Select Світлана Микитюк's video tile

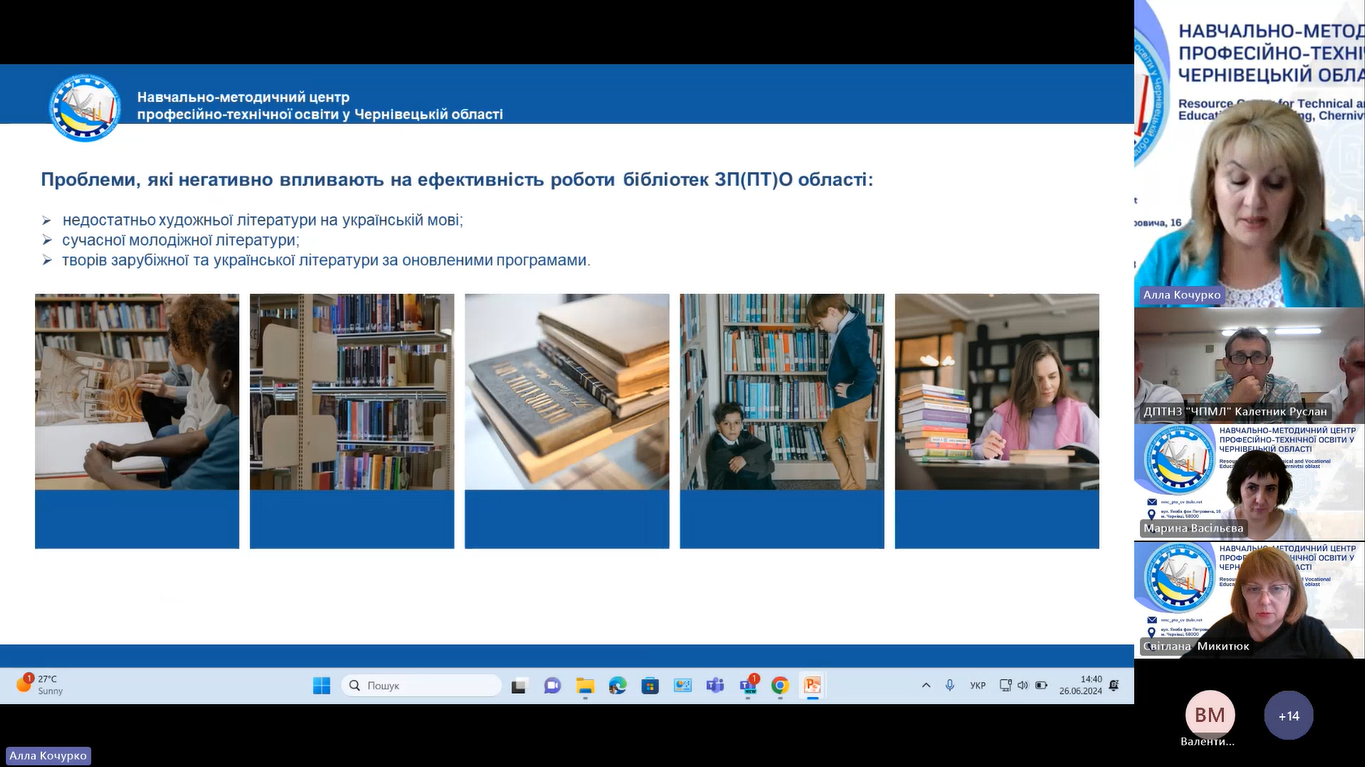click(1249, 598)
